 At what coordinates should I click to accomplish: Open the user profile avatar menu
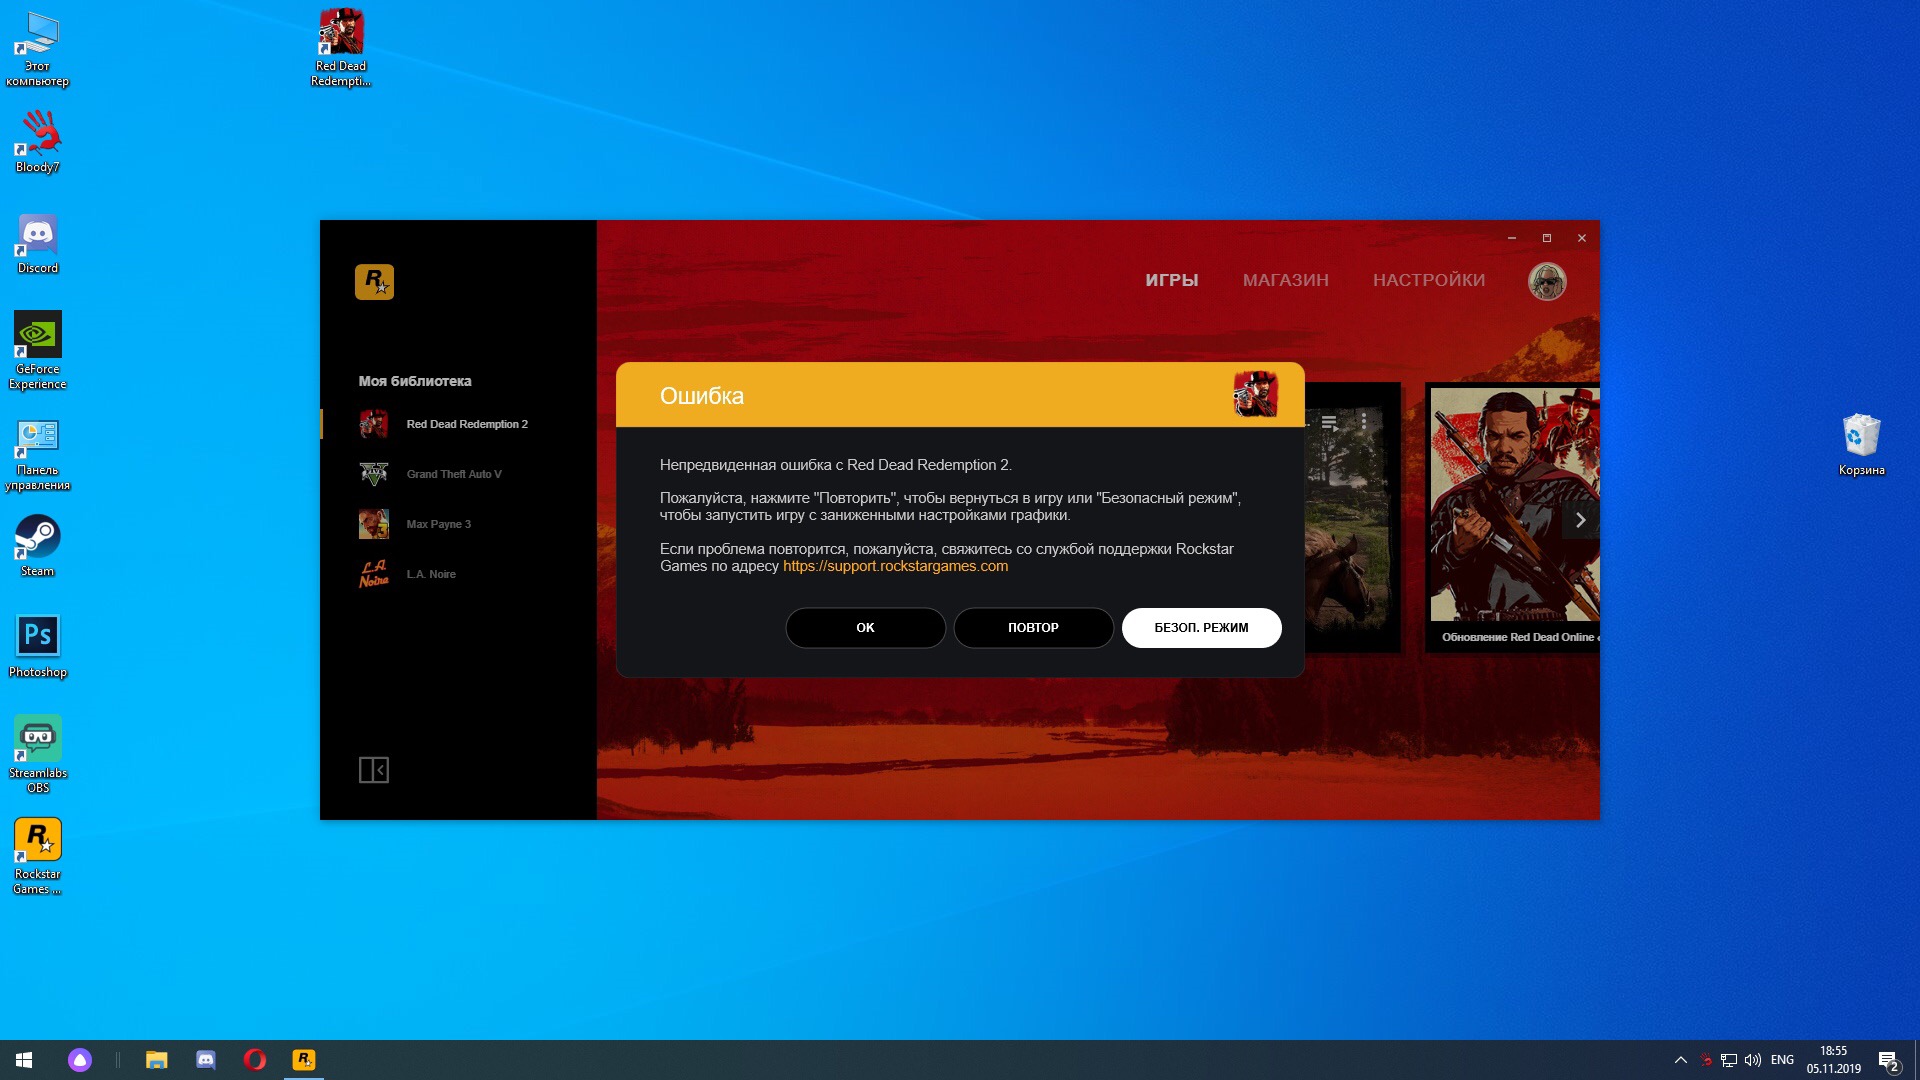pyautogui.click(x=1546, y=281)
